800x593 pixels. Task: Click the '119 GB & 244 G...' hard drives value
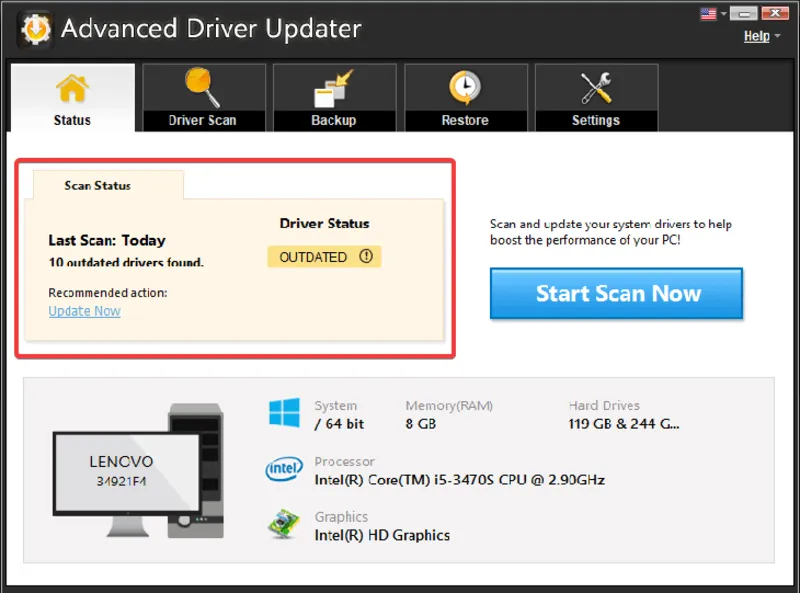tap(624, 424)
